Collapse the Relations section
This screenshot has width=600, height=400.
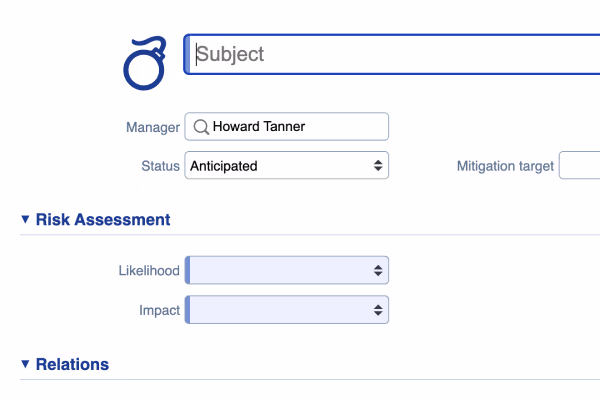25,364
